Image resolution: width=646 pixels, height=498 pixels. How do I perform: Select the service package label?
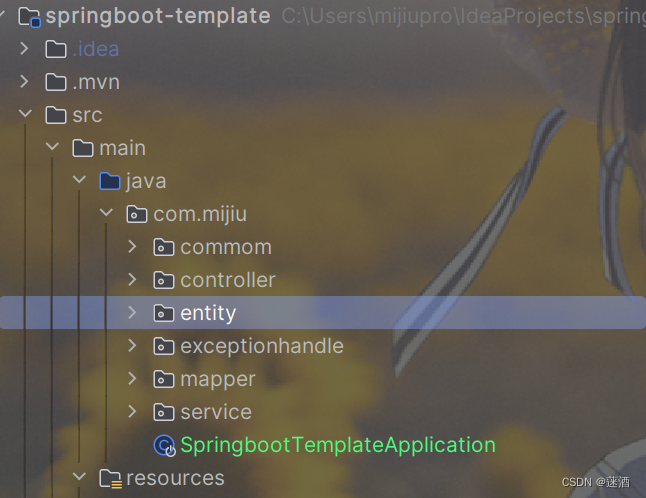[216, 412]
